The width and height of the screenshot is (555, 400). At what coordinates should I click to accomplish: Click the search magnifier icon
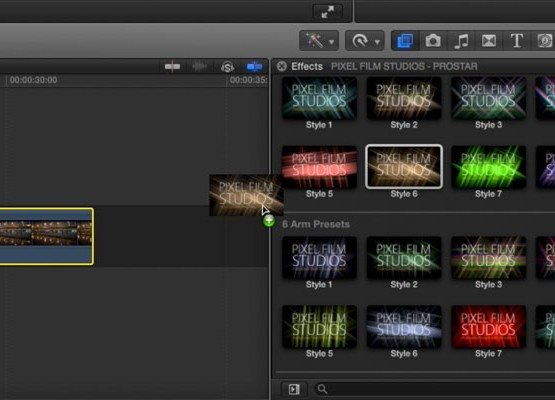pyautogui.click(x=322, y=389)
